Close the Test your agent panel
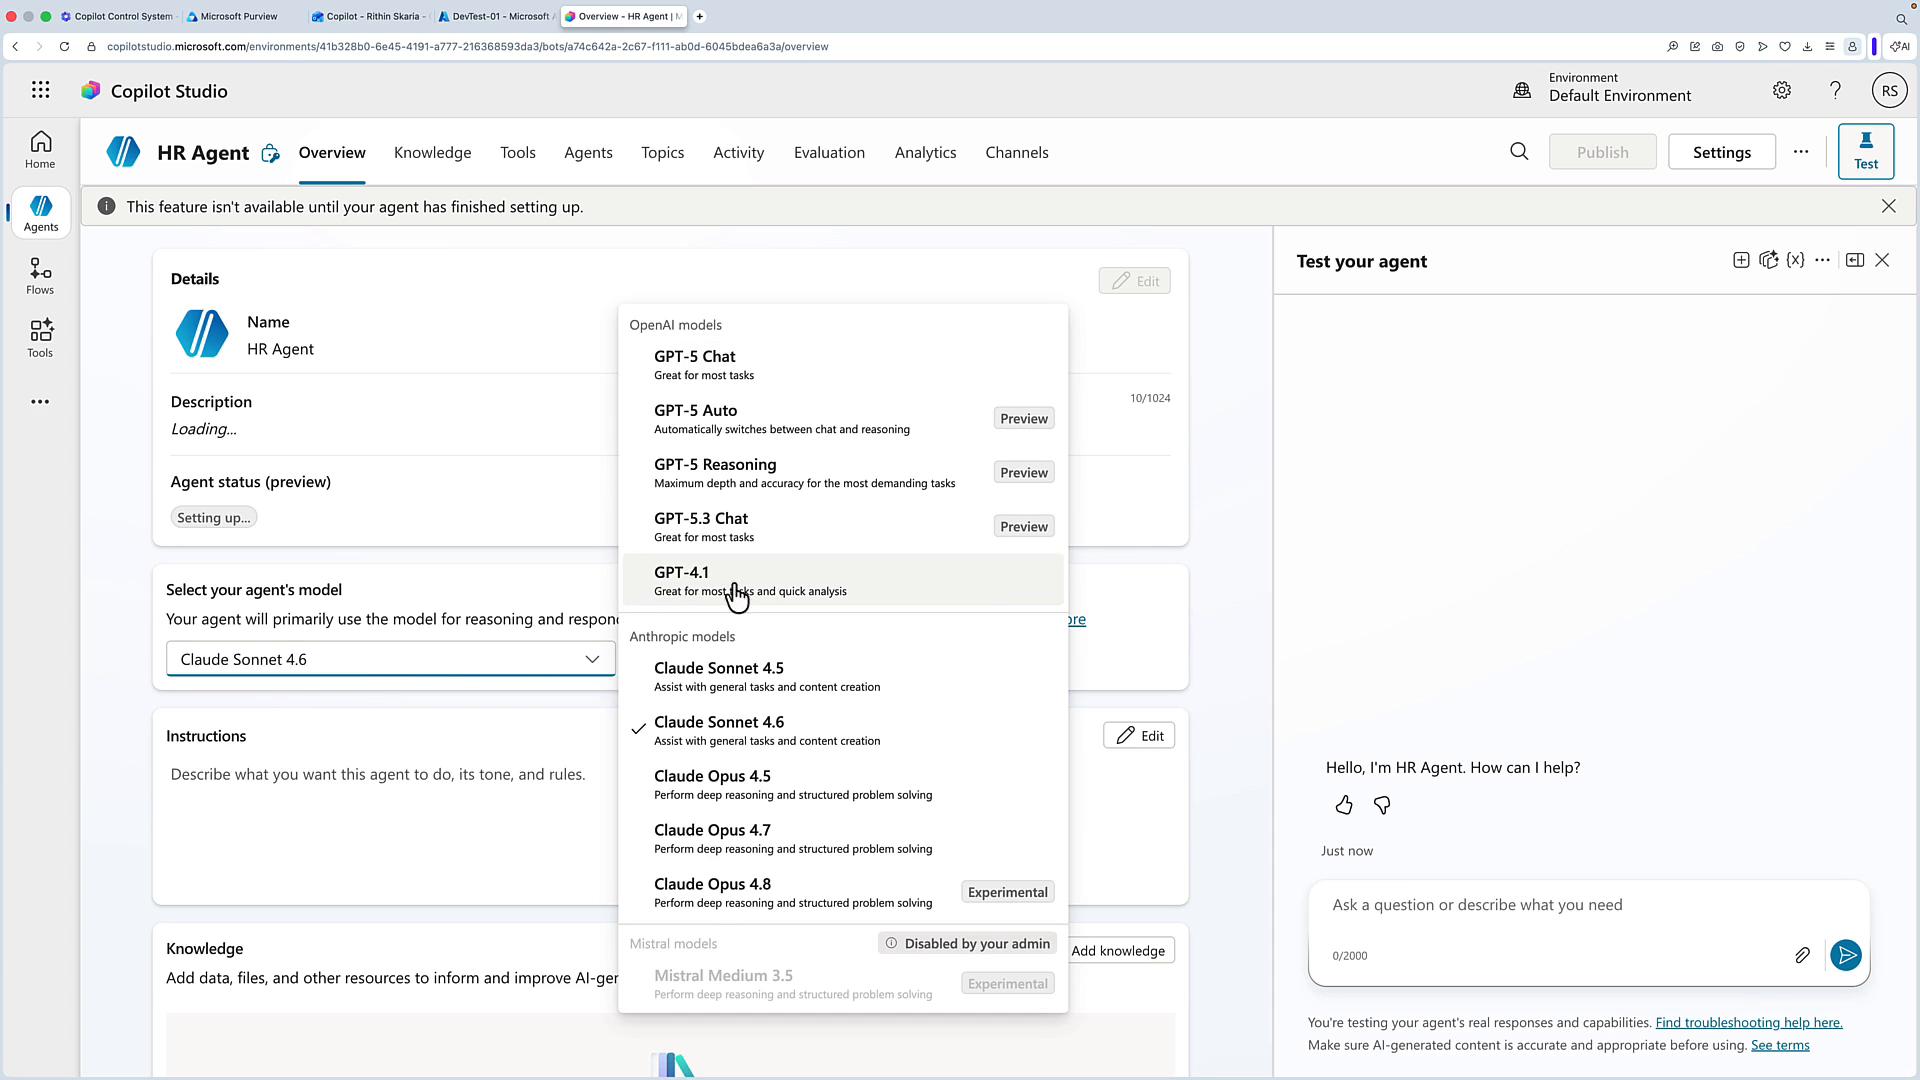 tap(1882, 260)
